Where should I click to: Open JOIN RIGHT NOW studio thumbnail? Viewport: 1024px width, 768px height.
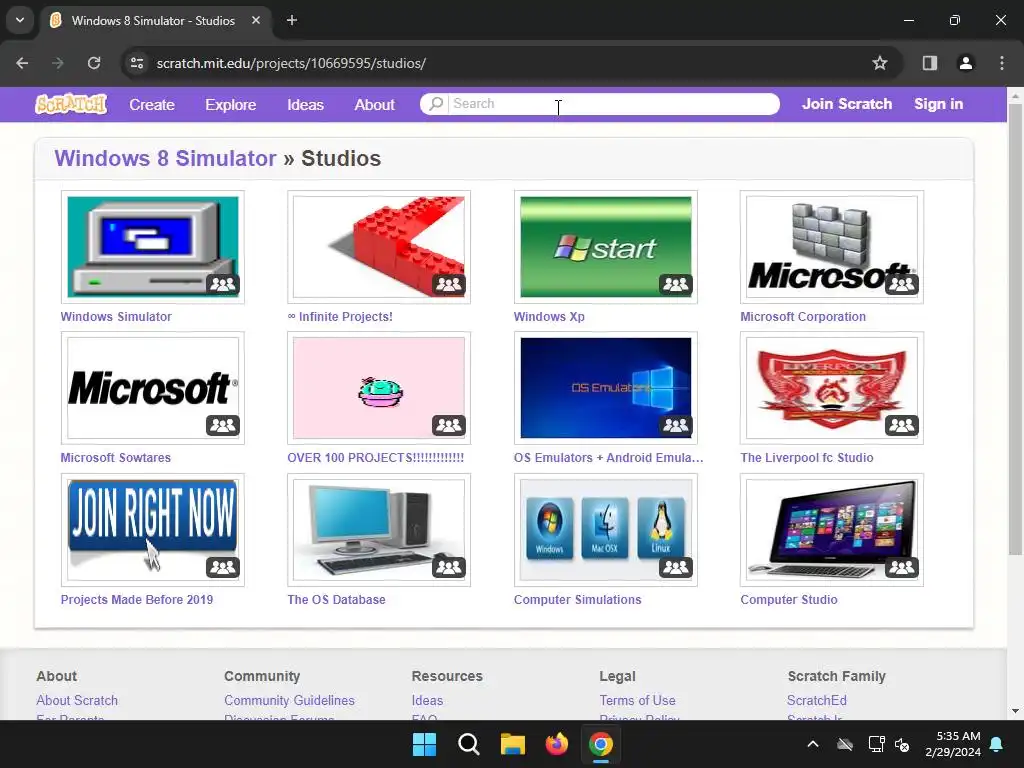153,530
